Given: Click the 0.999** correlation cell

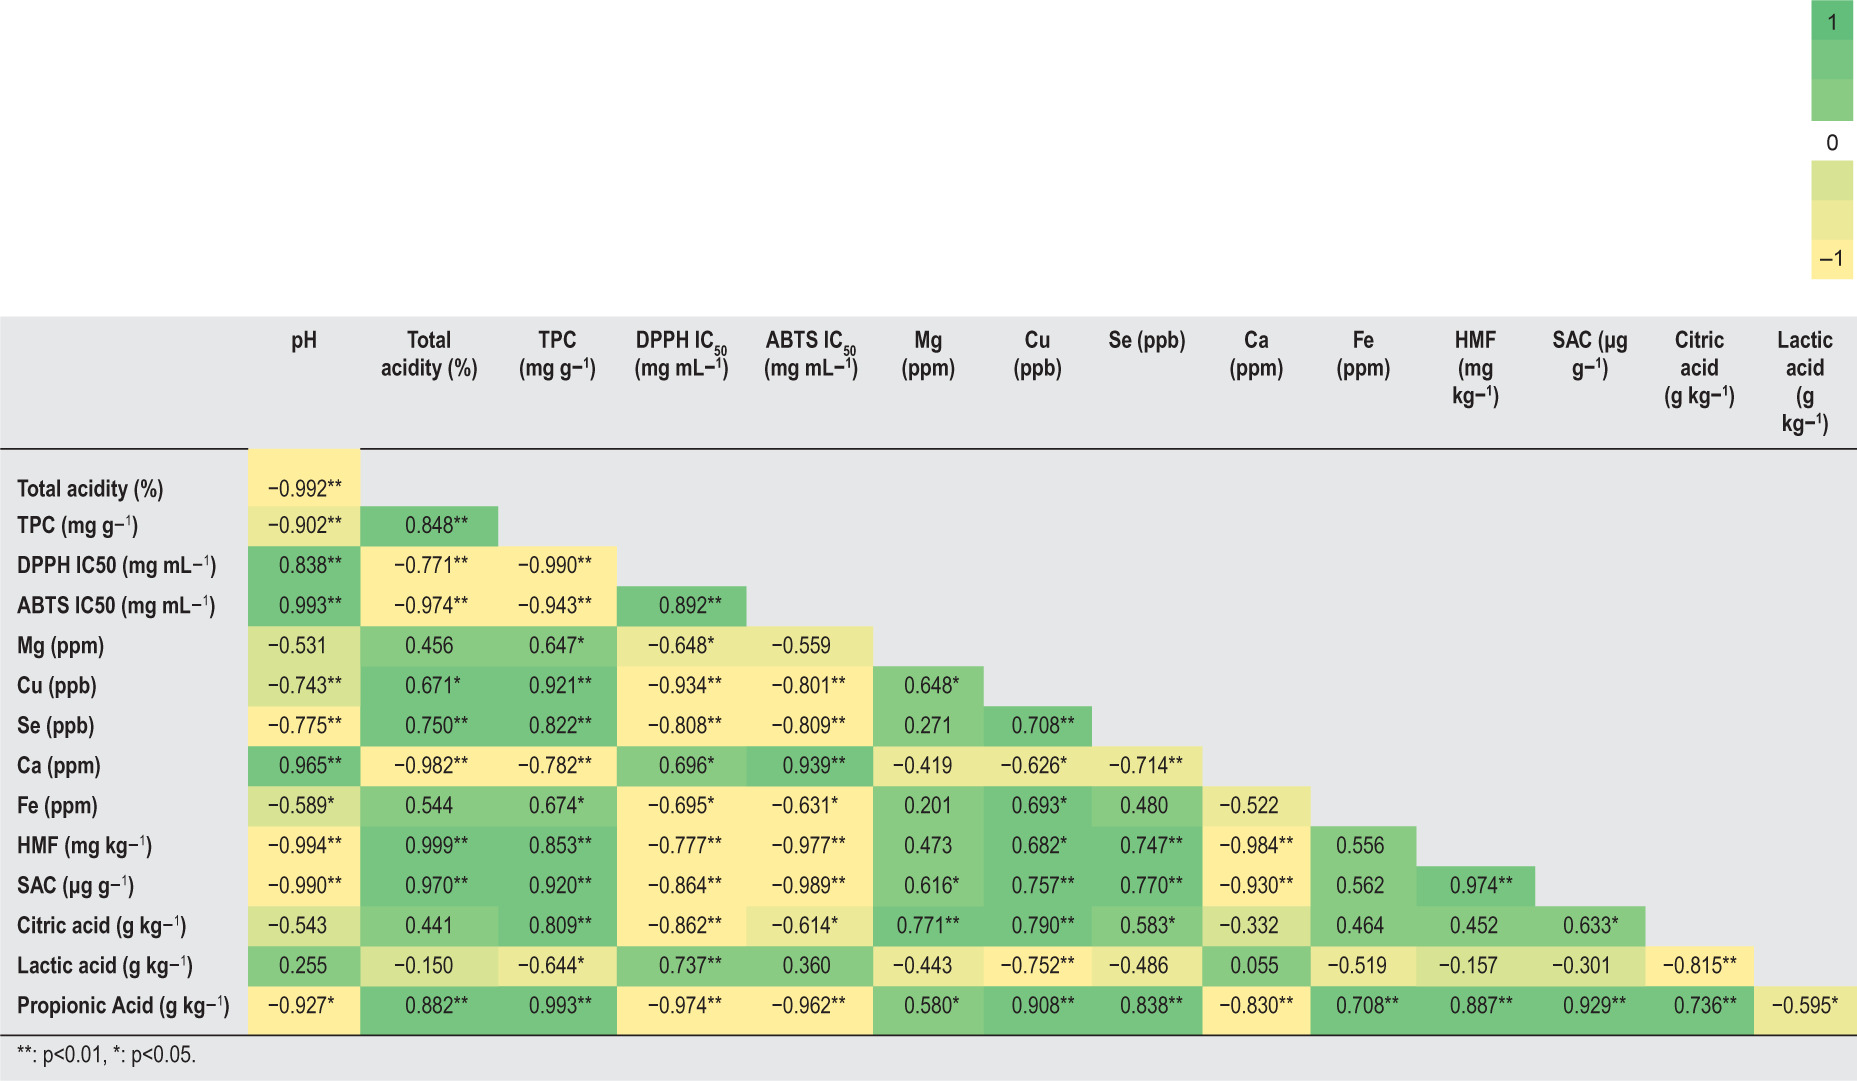Looking at the screenshot, I should coord(436,846).
